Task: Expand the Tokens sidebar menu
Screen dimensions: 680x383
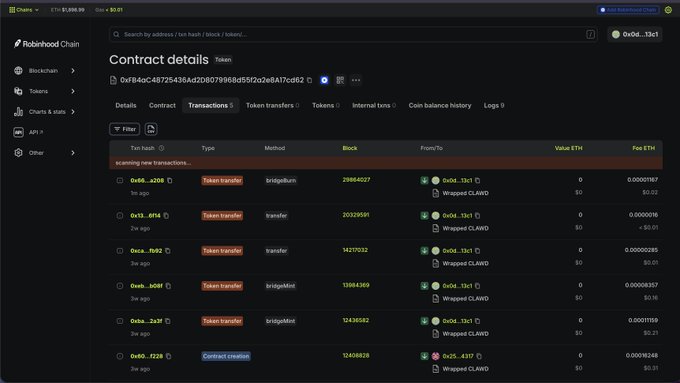Action: tap(44, 91)
